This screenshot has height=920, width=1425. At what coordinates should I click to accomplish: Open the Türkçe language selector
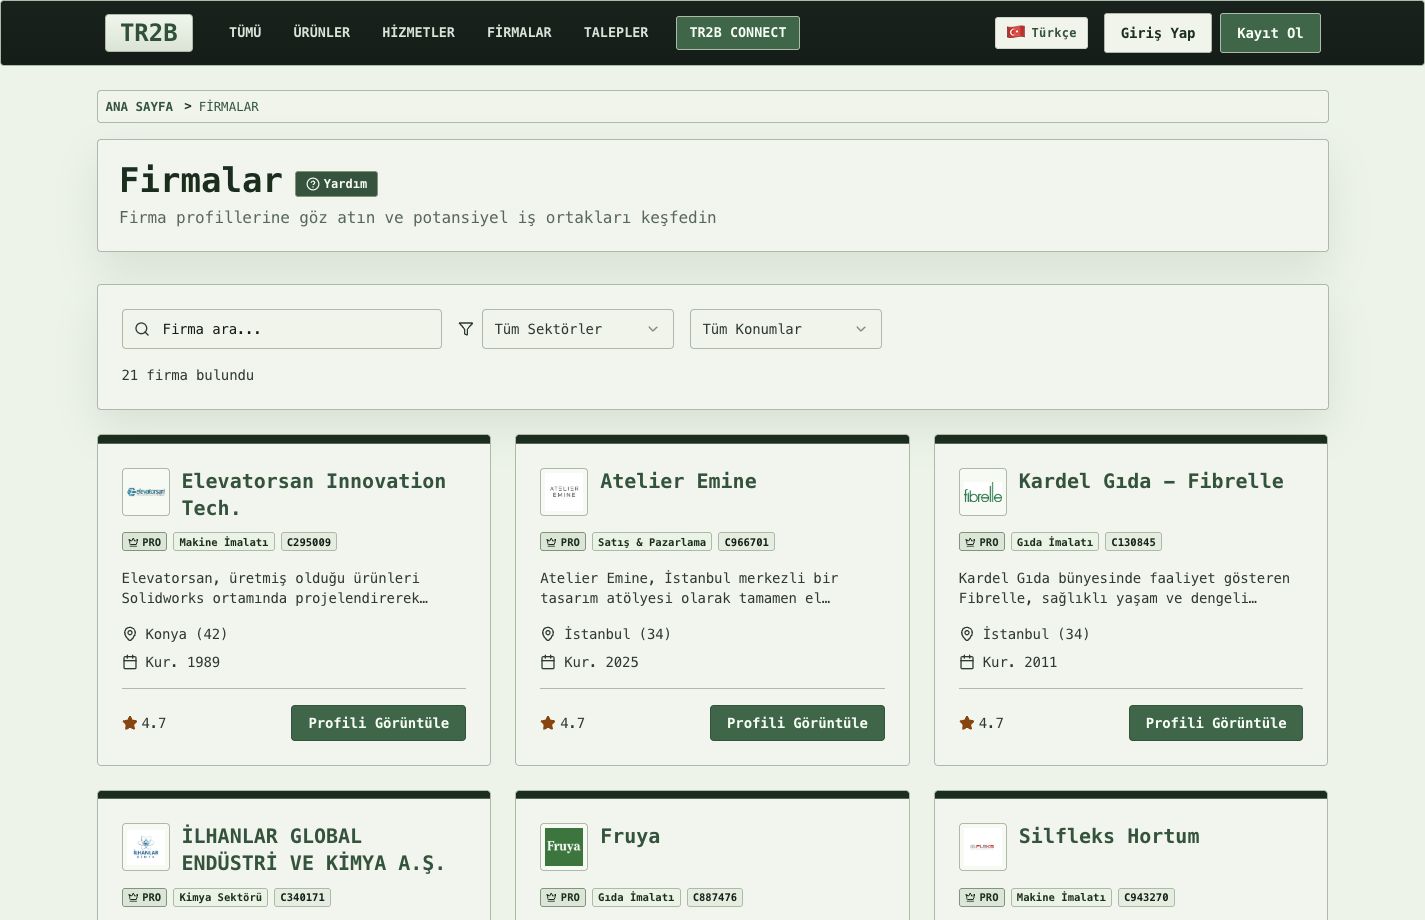1041,33
